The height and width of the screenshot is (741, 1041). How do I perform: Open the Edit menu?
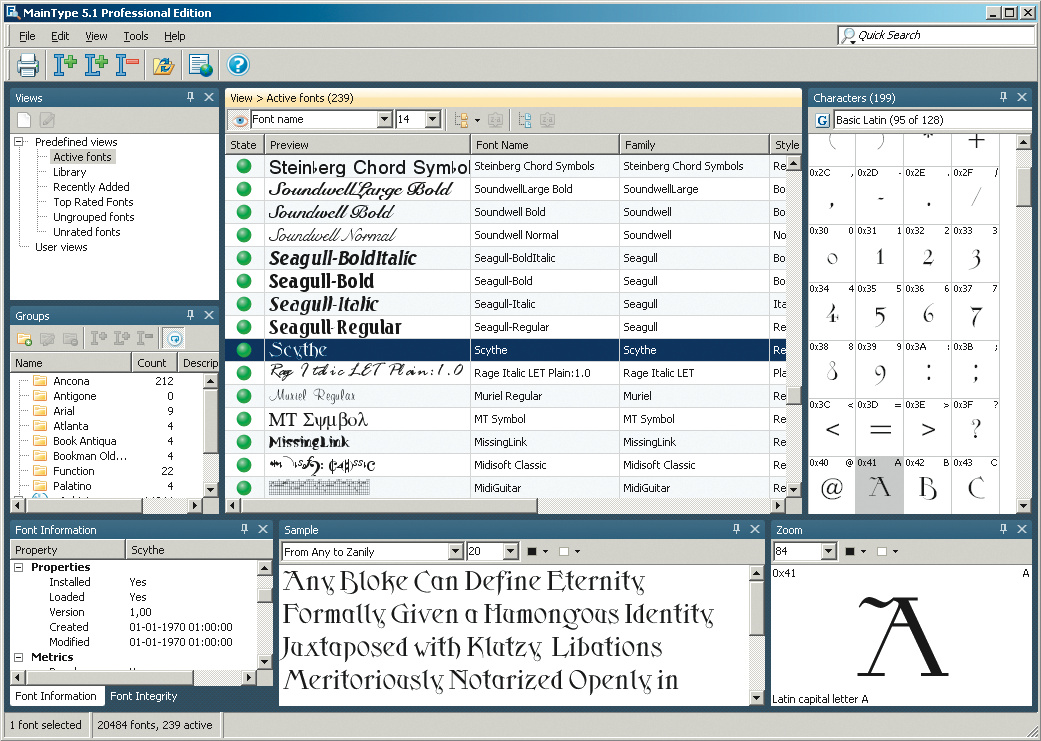(x=60, y=36)
